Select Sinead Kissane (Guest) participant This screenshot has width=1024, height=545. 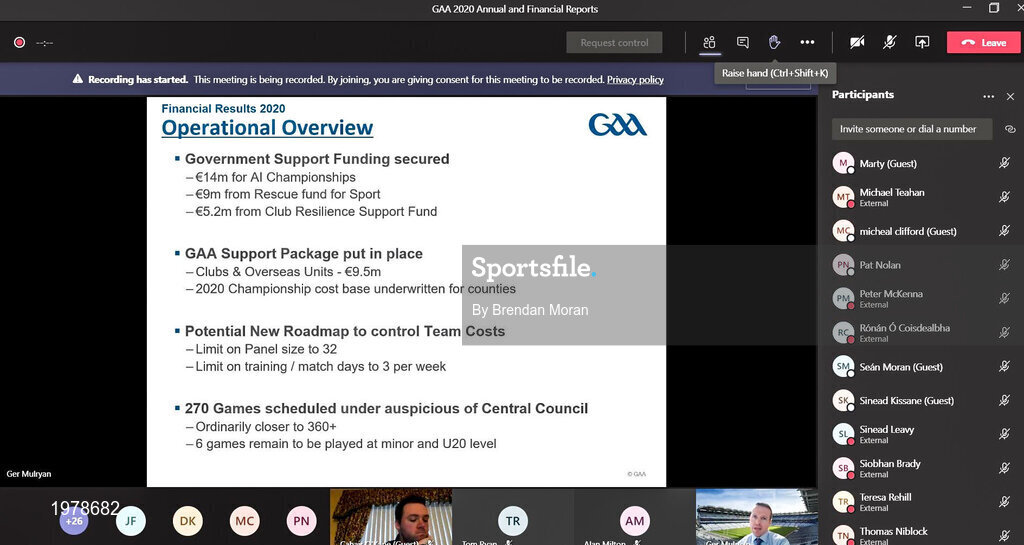[921, 401]
